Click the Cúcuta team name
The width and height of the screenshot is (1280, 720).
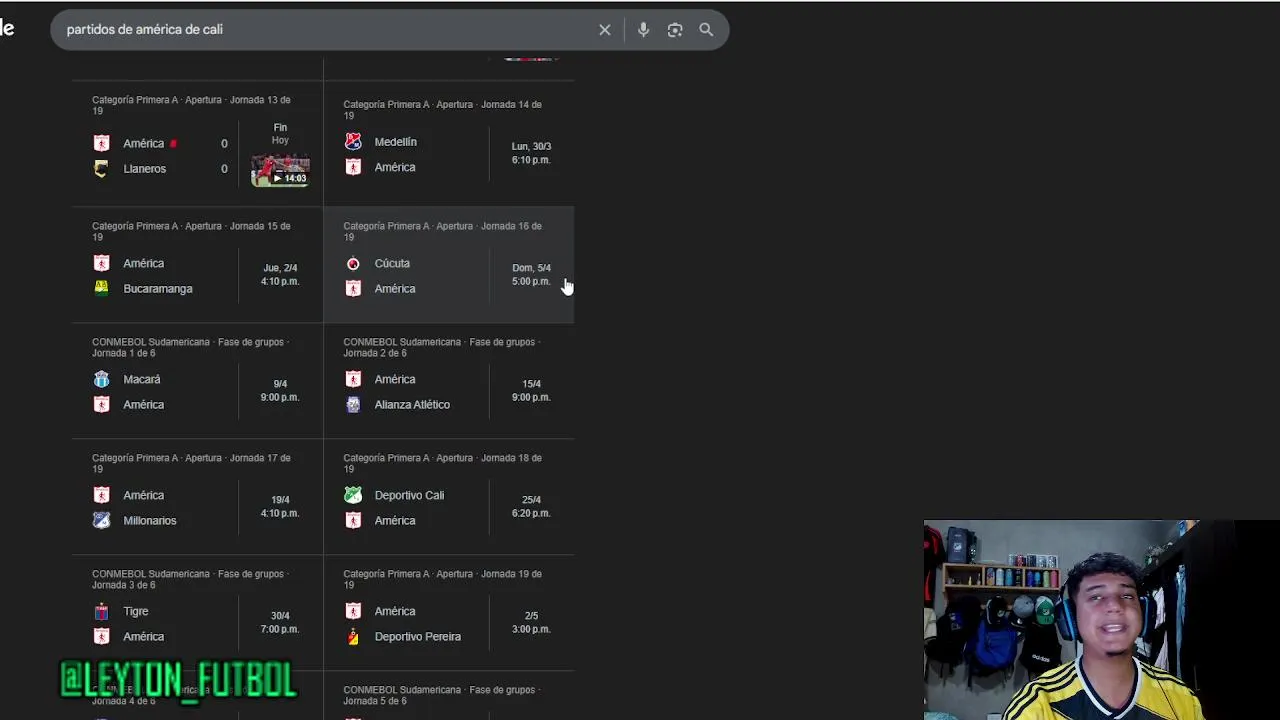tap(392, 263)
